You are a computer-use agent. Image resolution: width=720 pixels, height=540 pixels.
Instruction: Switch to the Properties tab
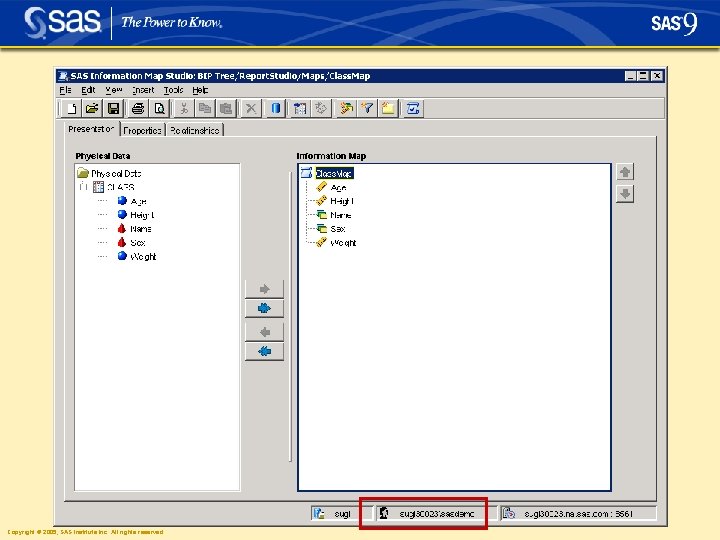(142, 130)
